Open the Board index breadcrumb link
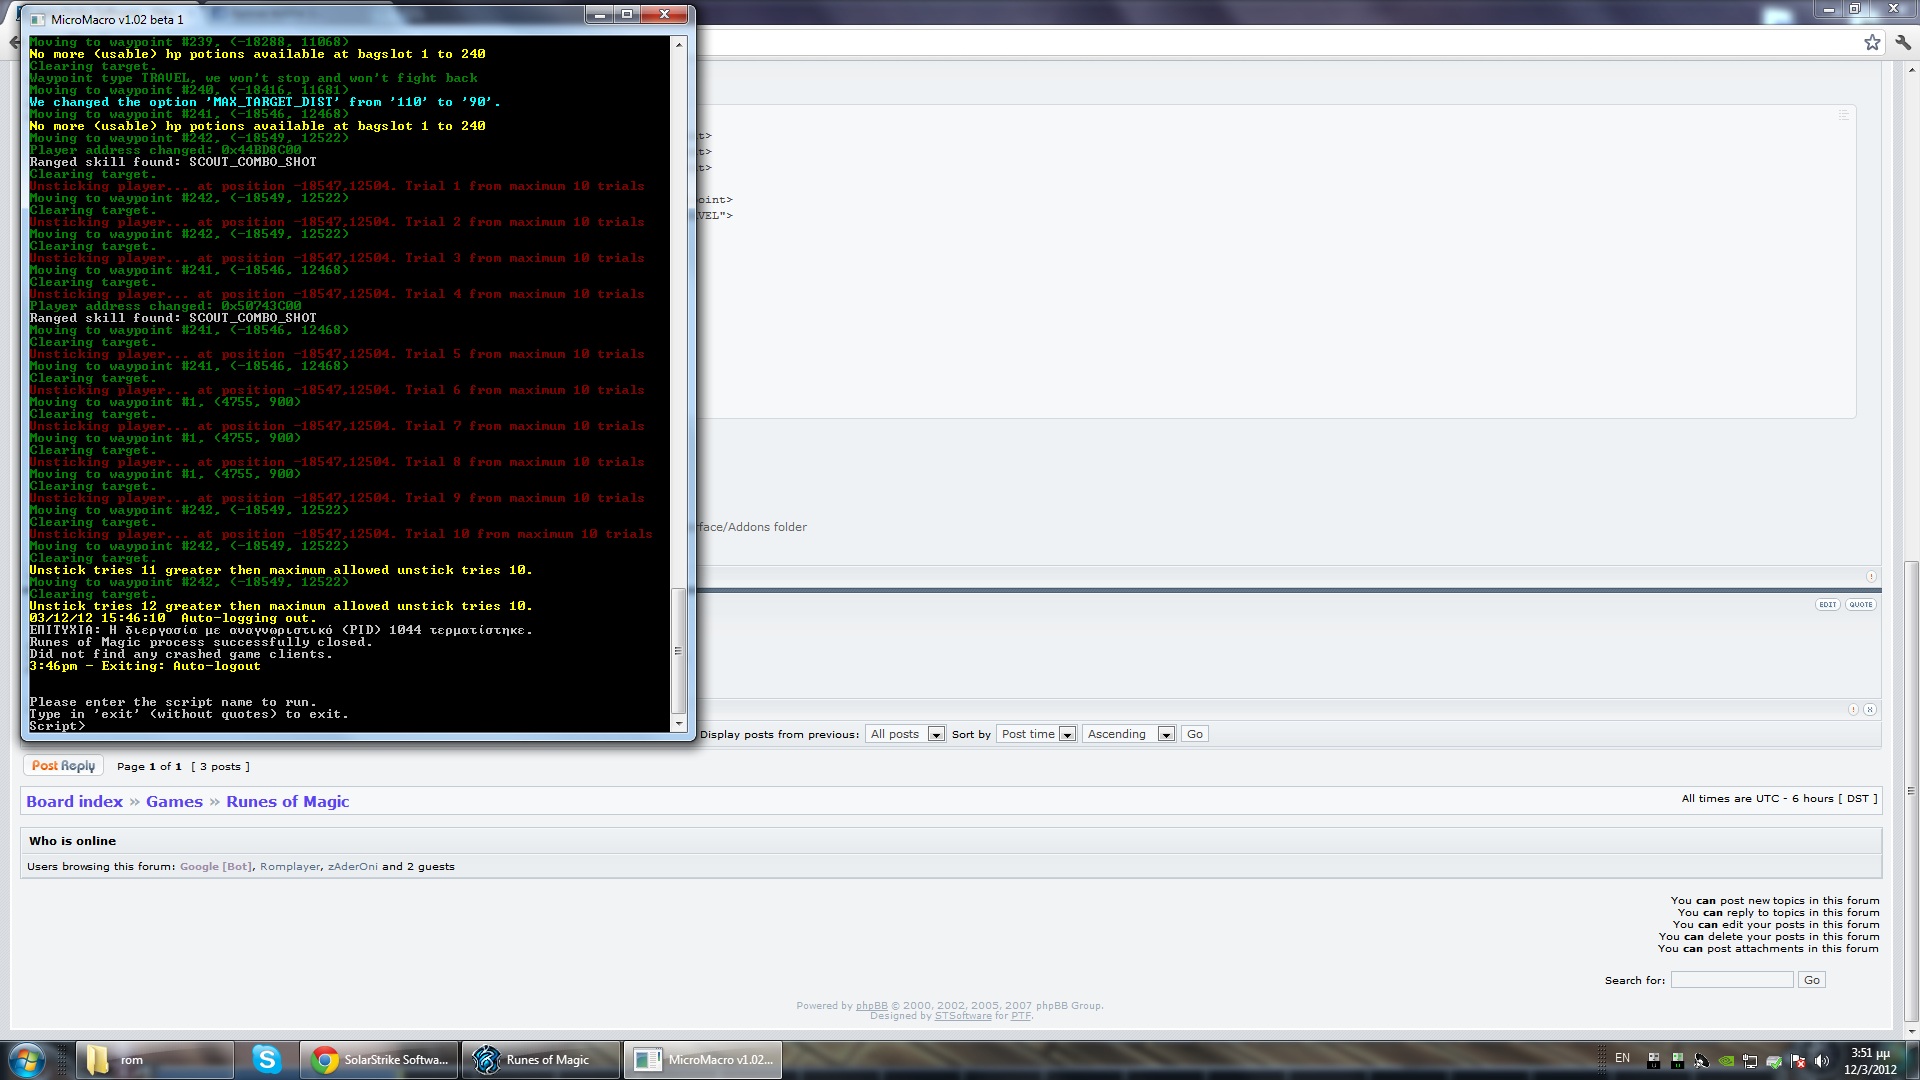Screen dimensions: 1920x1080 (74, 801)
